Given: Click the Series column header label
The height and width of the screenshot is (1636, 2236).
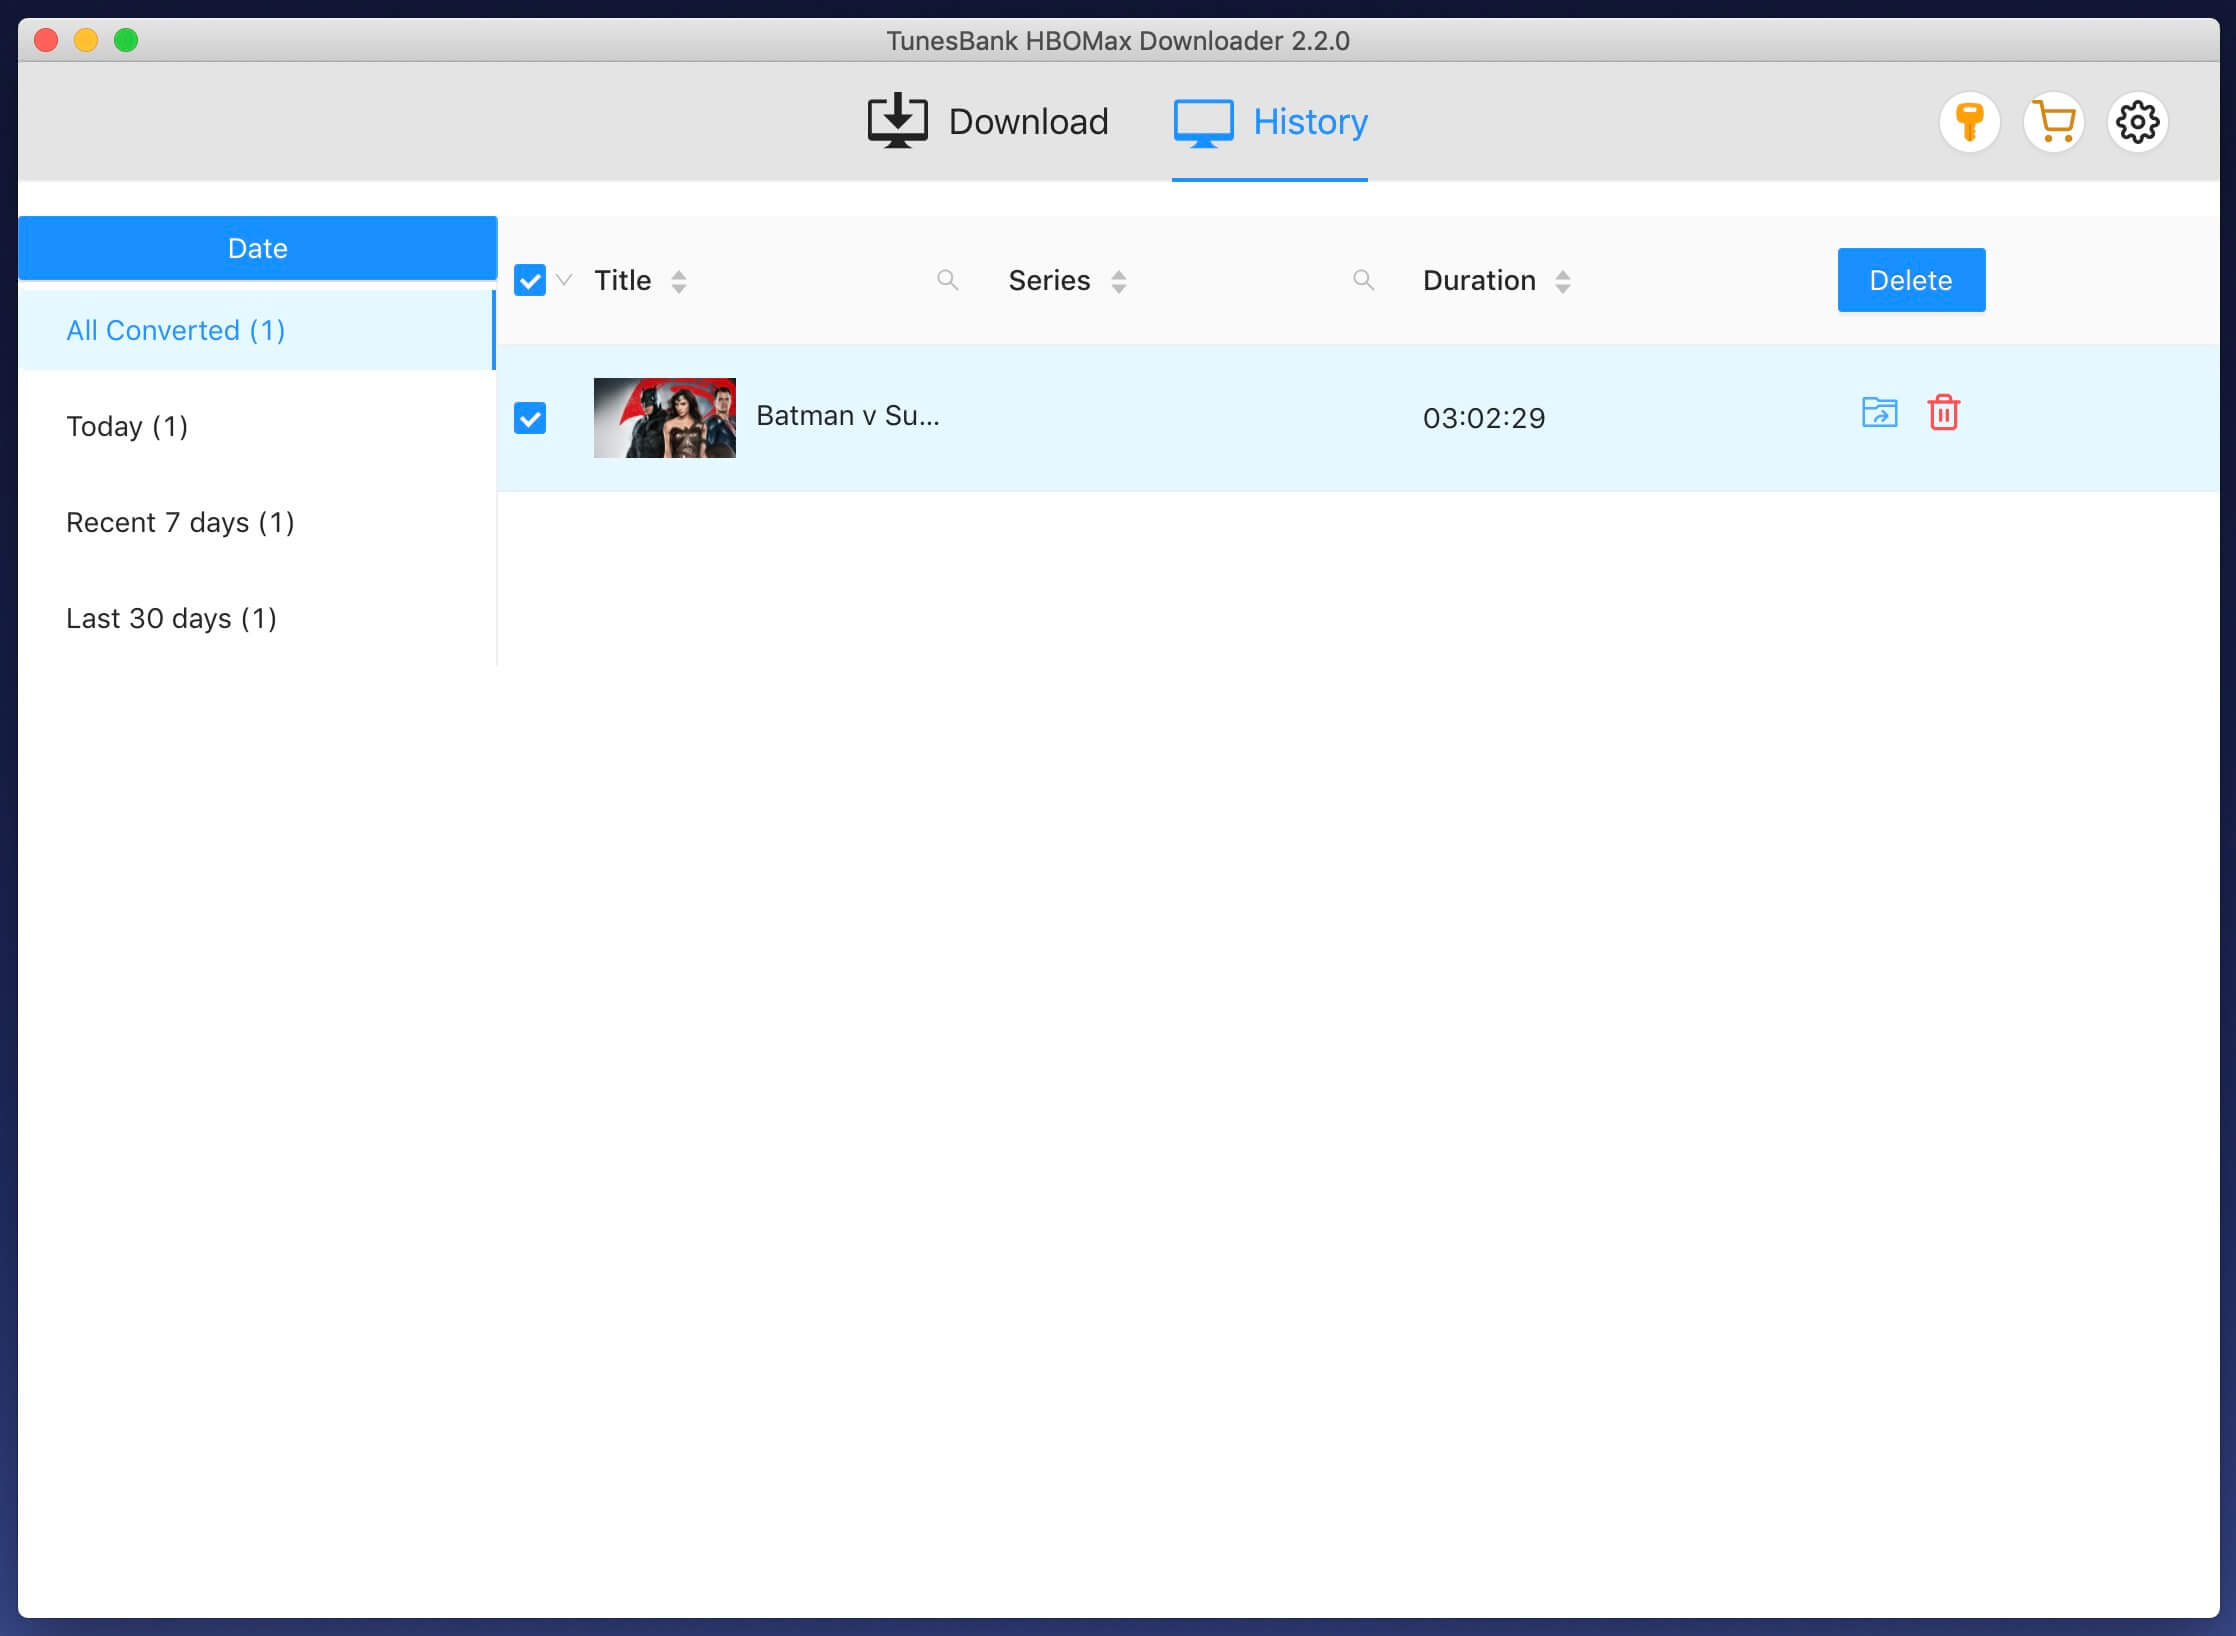Looking at the screenshot, I should tap(1049, 281).
